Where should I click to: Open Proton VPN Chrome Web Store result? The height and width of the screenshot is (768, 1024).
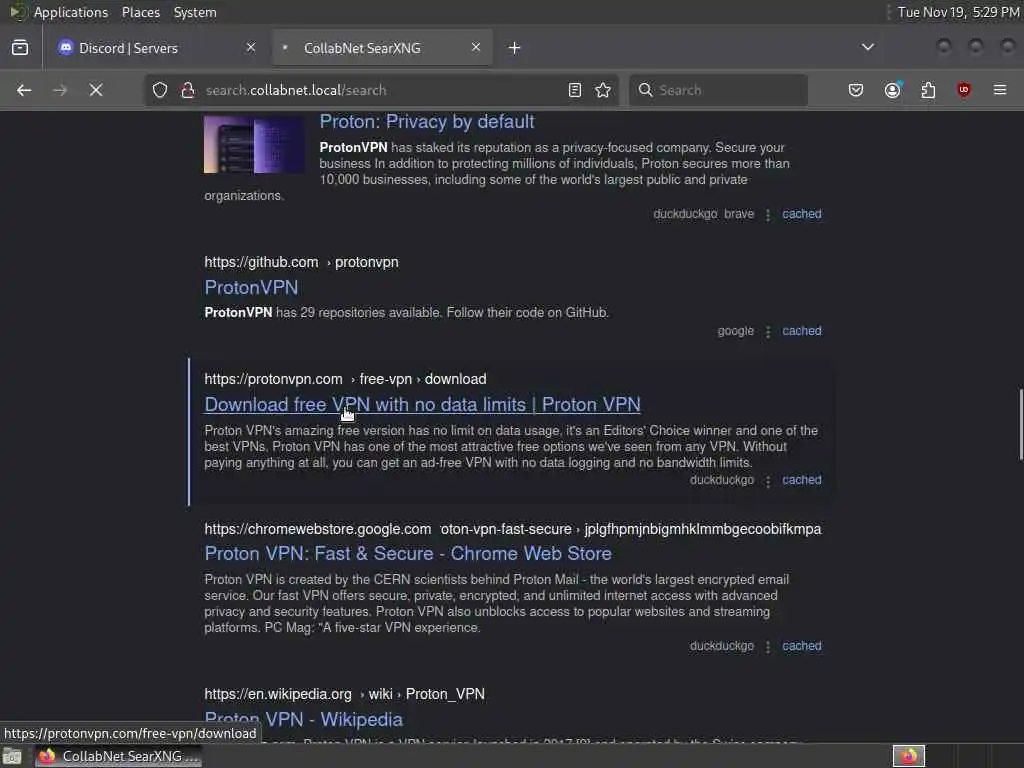pyautogui.click(x=408, y=554)
